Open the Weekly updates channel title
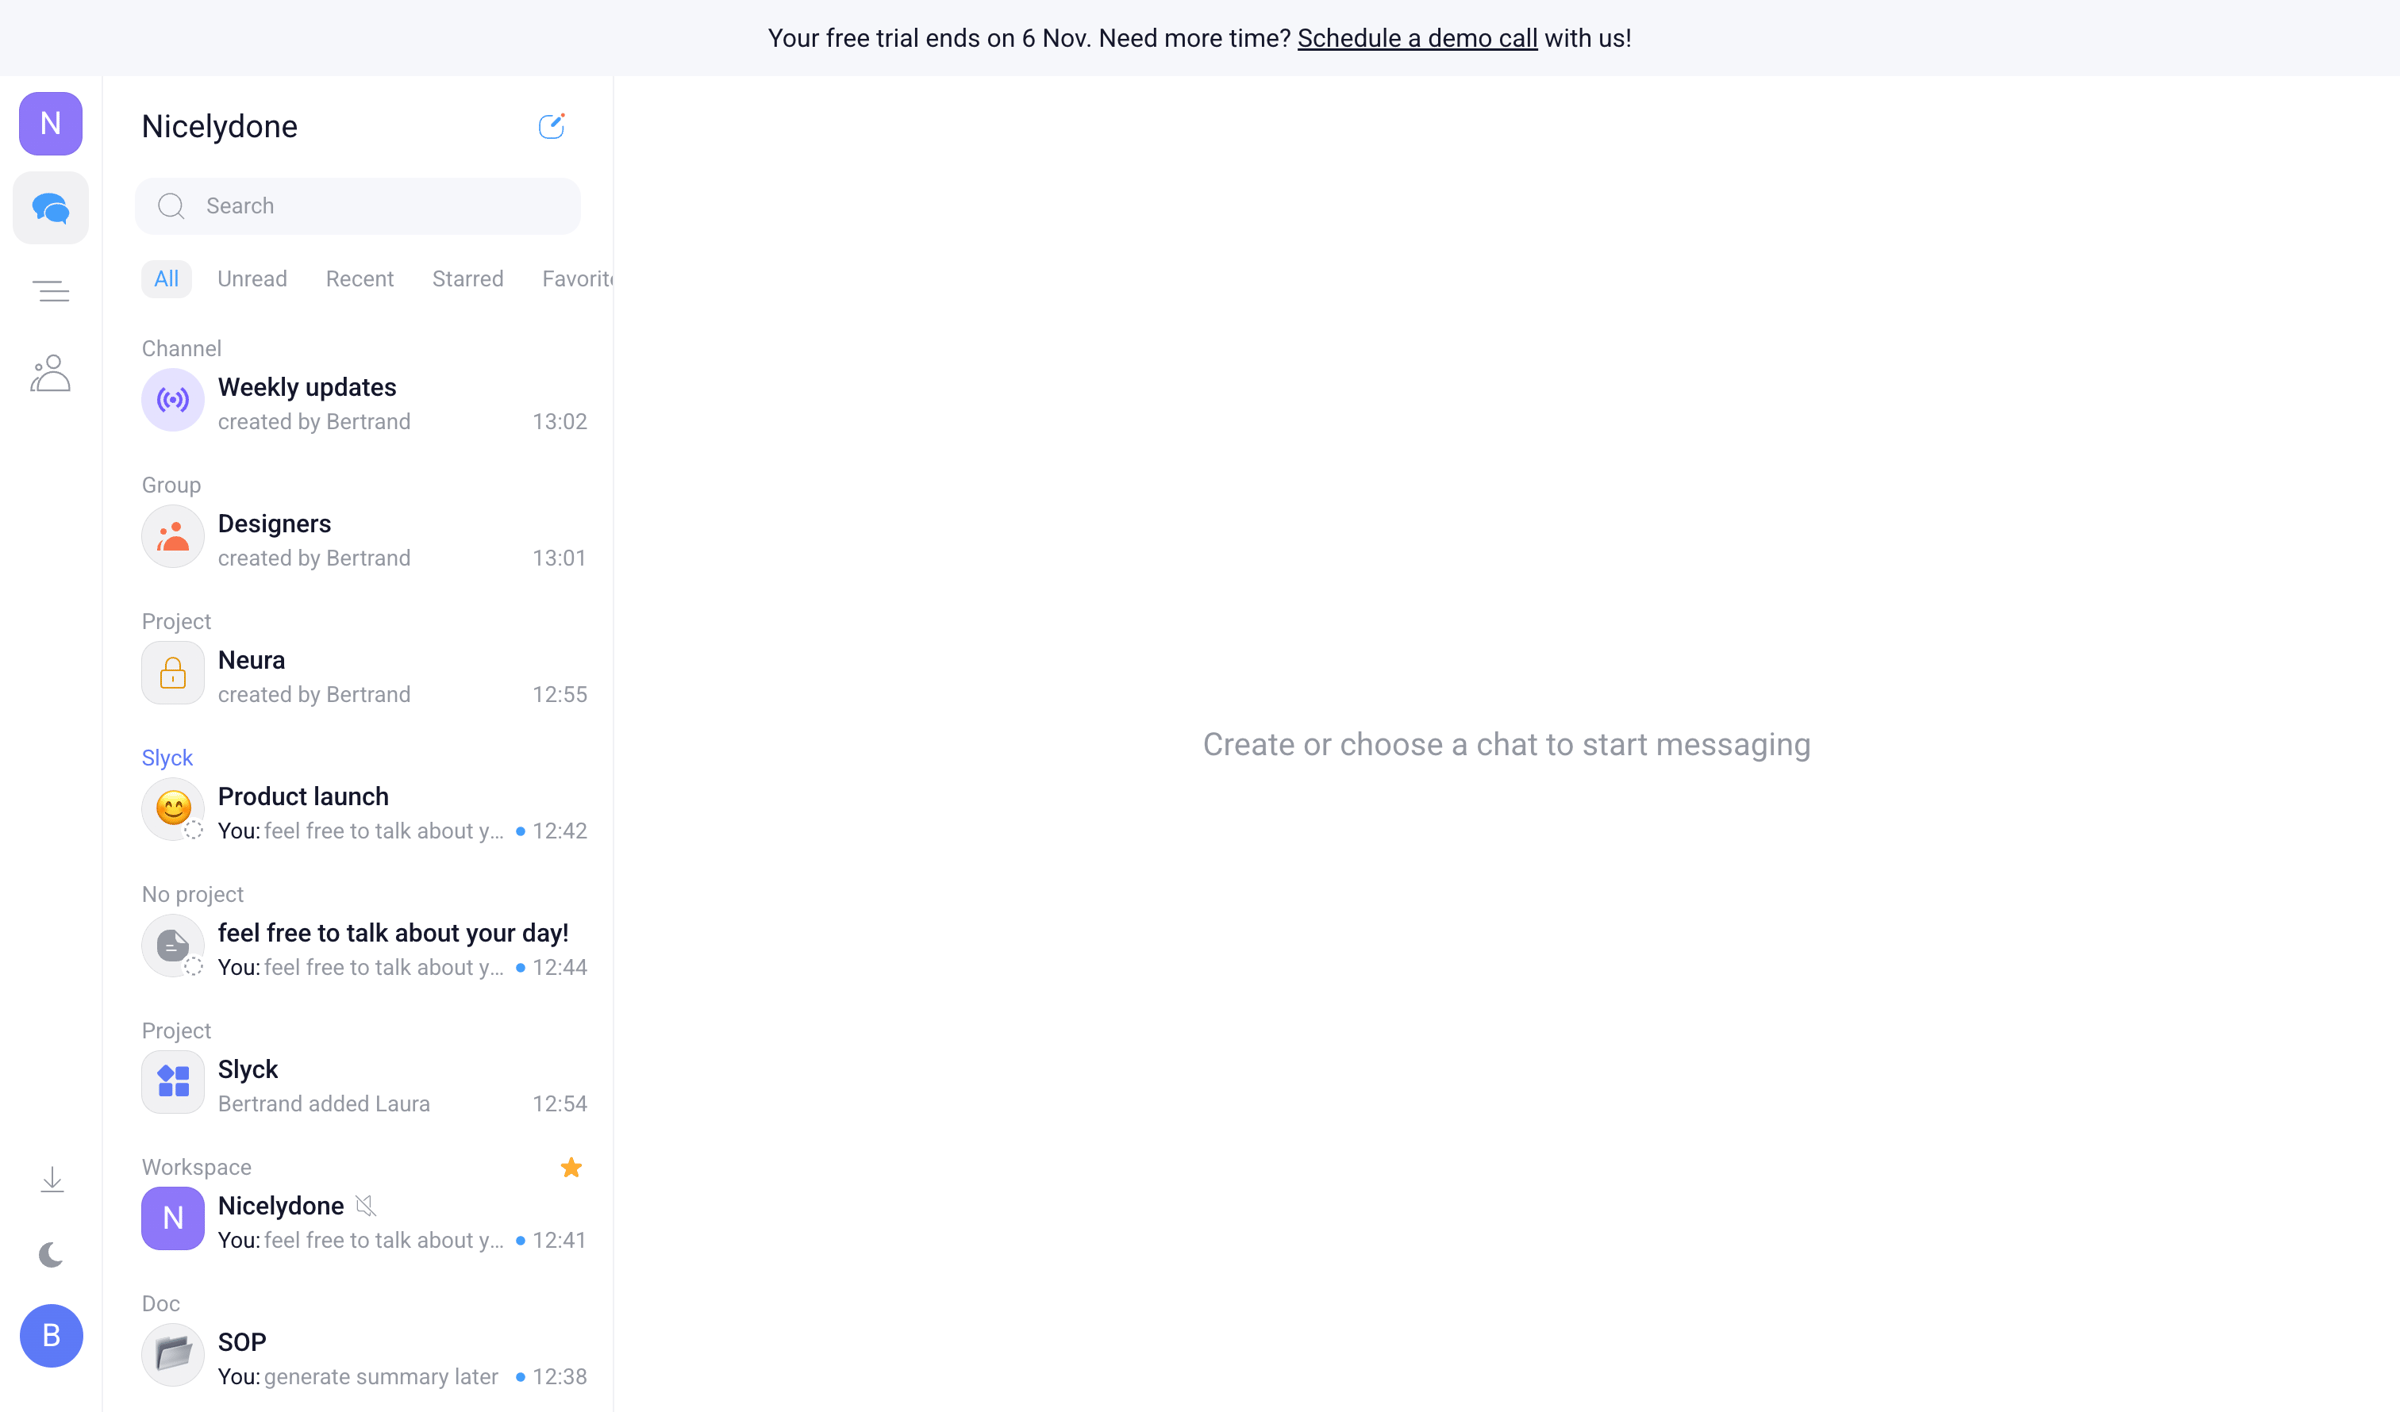Image resolution: width=2400 pixels, height=1412 pixels. coord(307,387)
